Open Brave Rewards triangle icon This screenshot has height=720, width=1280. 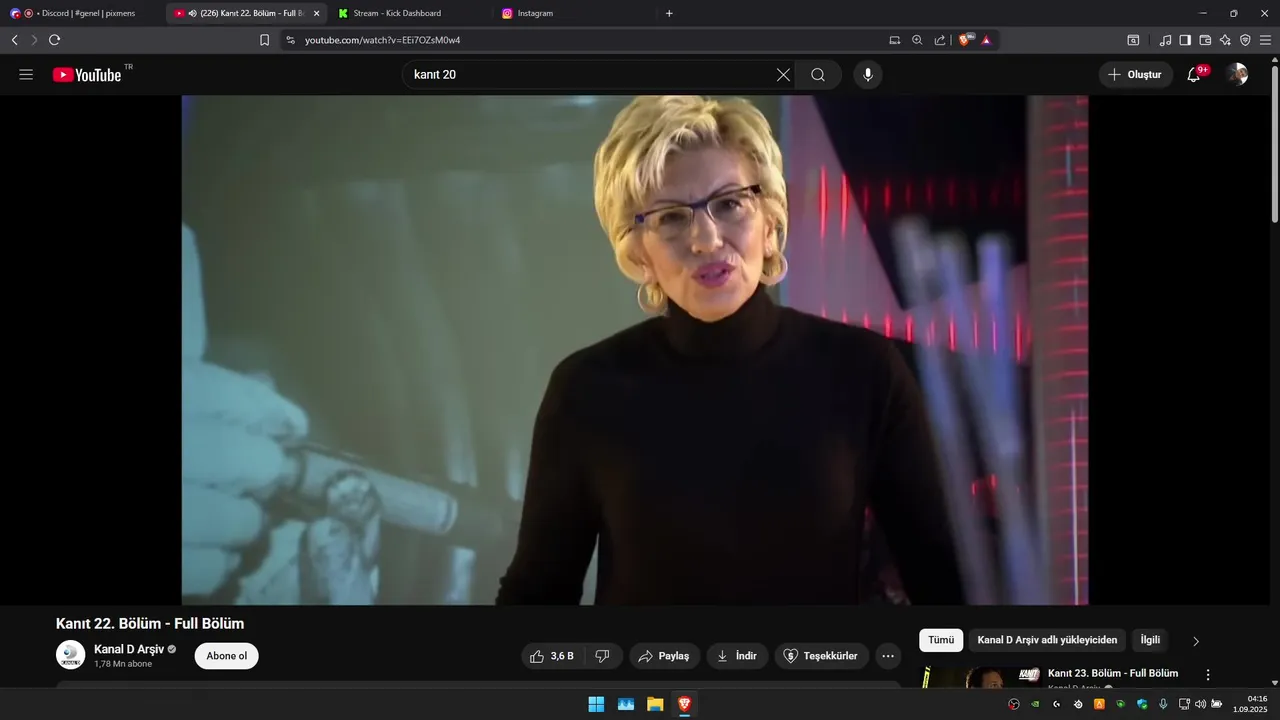click(x=986, y=40)
